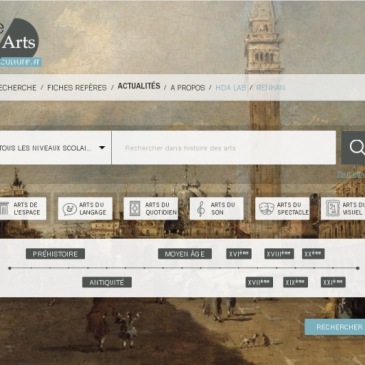The height and width of the screenshot is (365, 365).
Task: Click the magnifying glass search icon
Action: tap(355, 148)
